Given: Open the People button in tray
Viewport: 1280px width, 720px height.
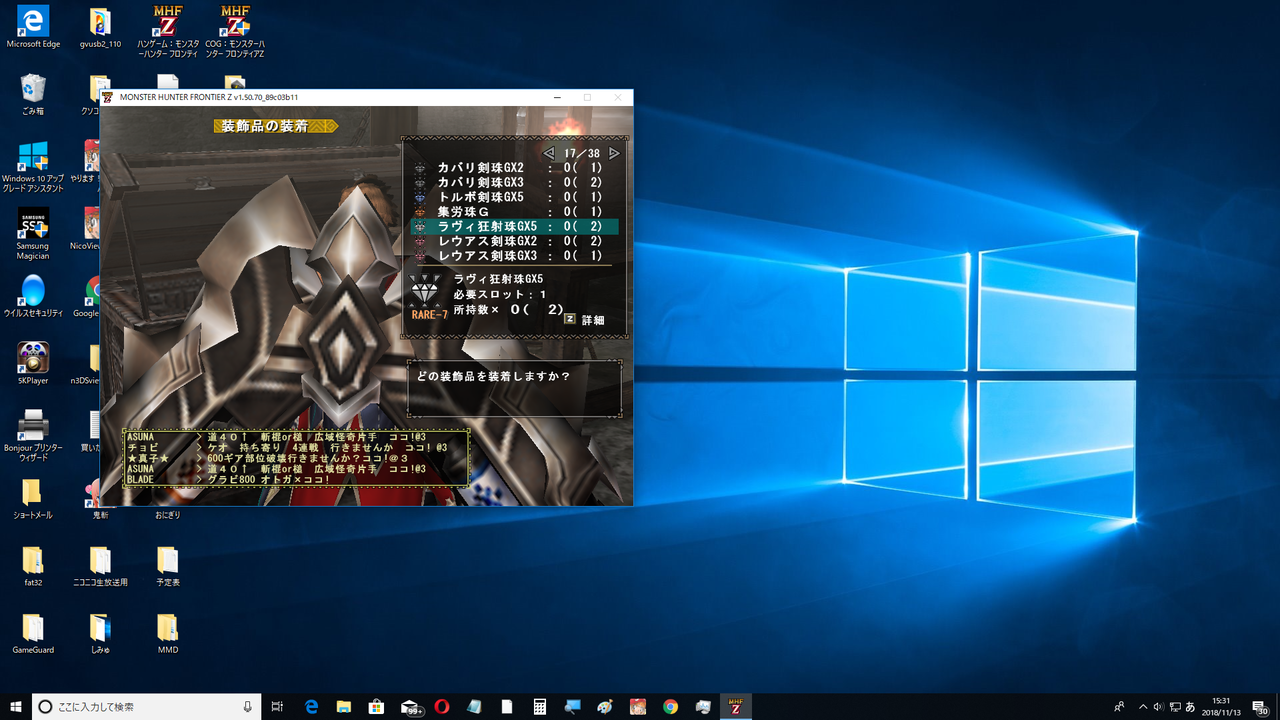Looking at the screenshot, I should click(x=1119, y=707).
